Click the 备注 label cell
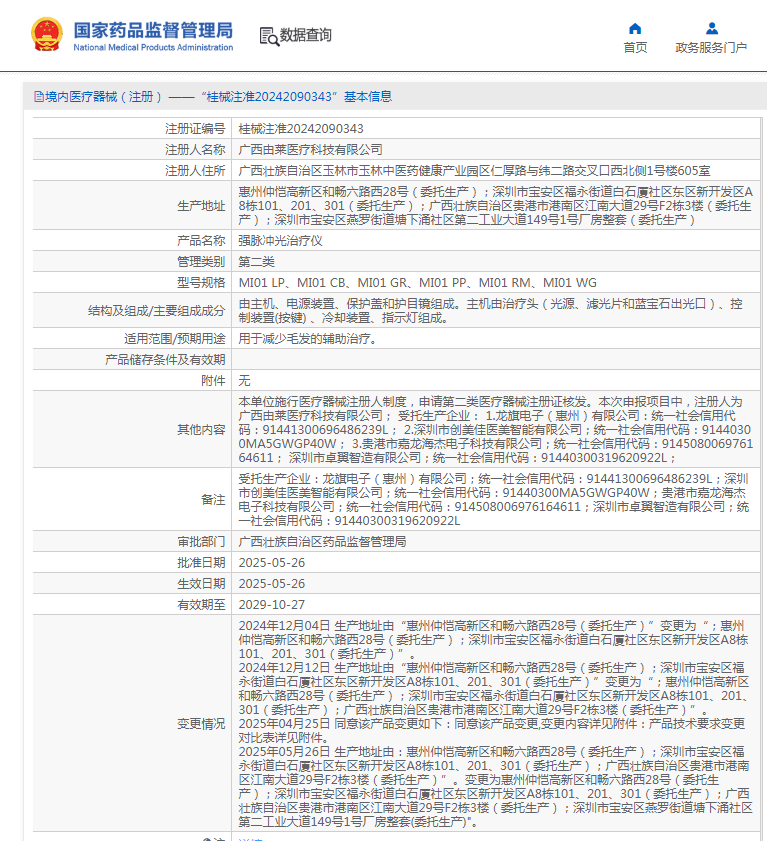Screen dimensions: 767x841 pyautogui.click(x=132, y=499)
